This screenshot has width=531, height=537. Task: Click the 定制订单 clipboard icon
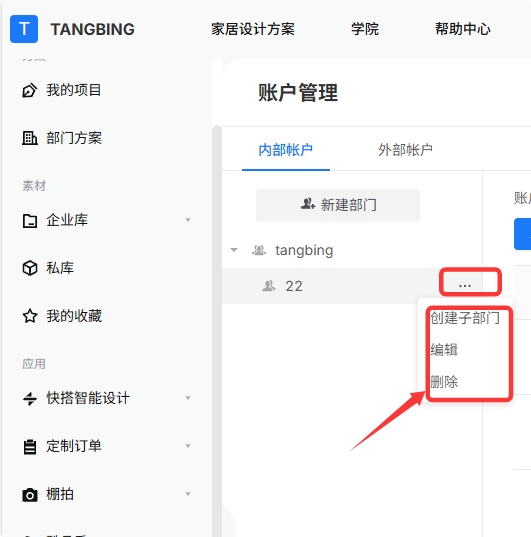click(x=30, y=446)
